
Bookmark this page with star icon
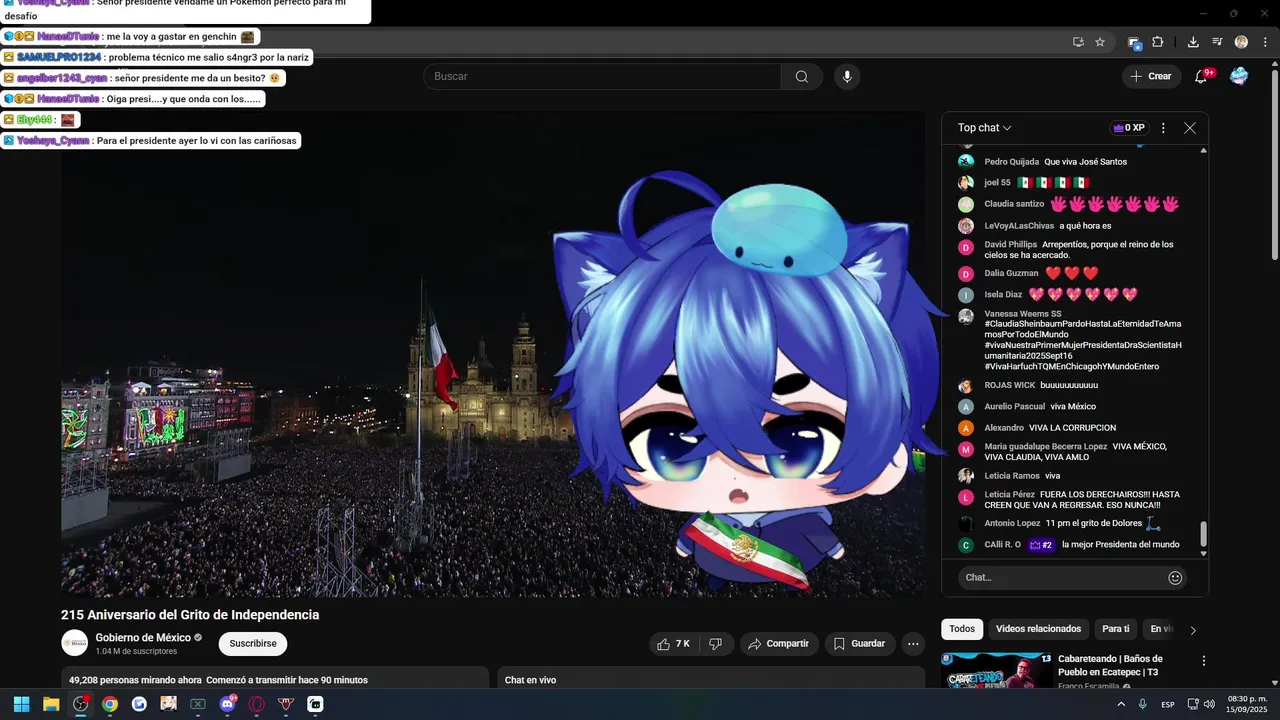pos(1100,42)
